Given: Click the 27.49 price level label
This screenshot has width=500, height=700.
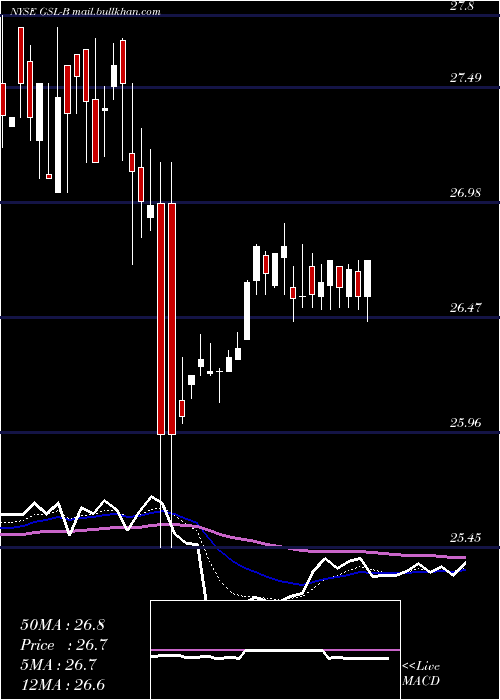Looking at the screenshot, I should [x=466, y=78].
